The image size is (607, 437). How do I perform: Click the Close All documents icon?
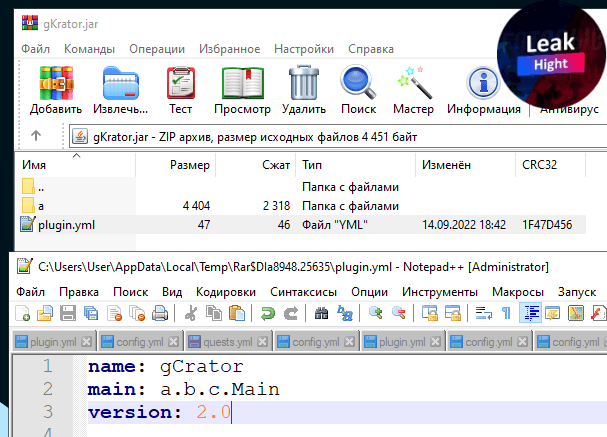[137, 313]
